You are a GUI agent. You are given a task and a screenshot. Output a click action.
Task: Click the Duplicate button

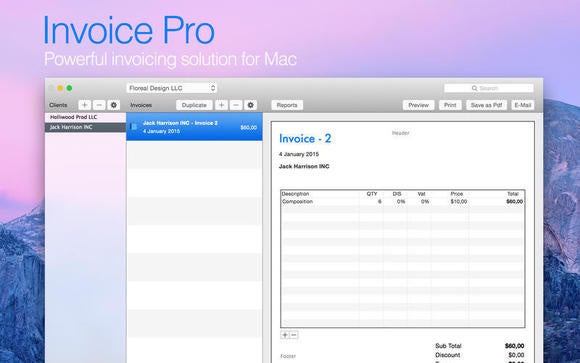click(194, 105)
